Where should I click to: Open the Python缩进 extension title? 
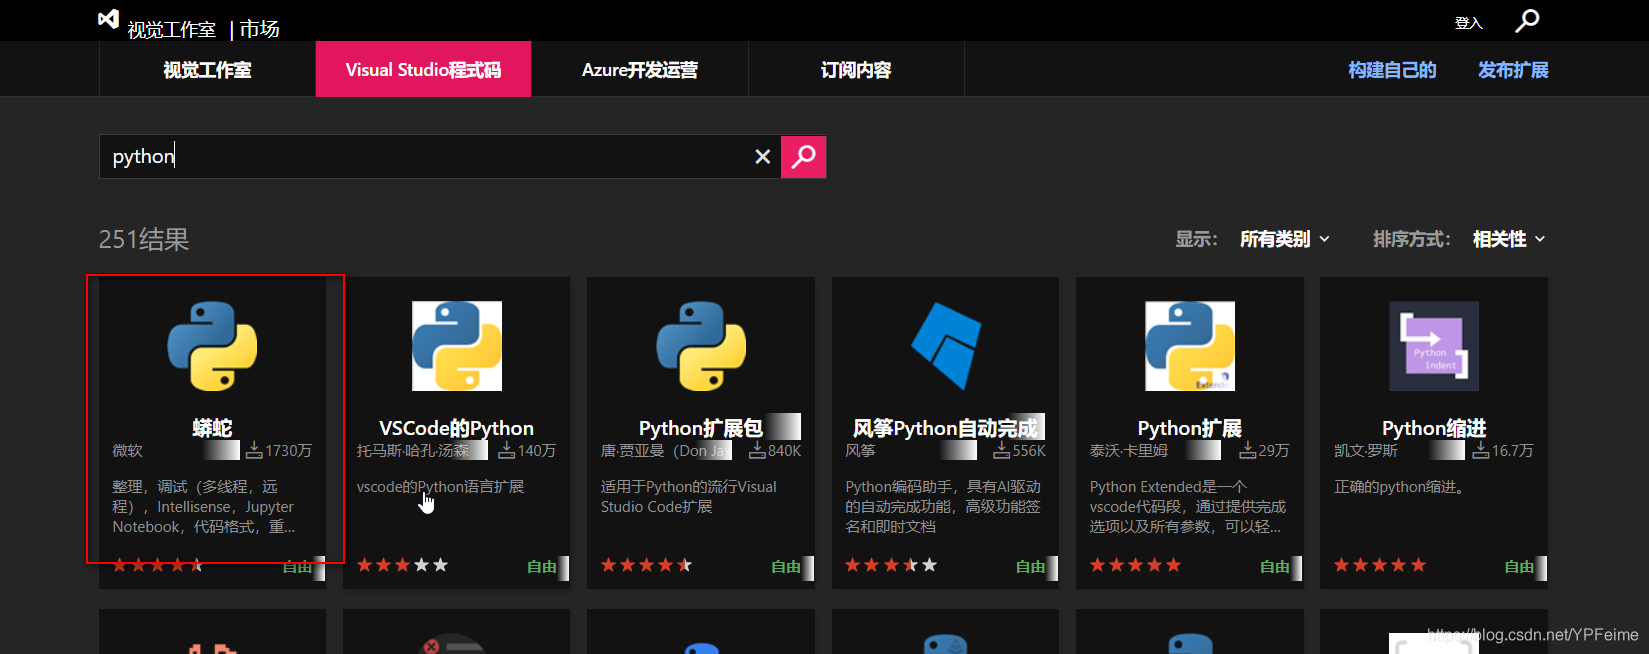[x=1434, y=428]
